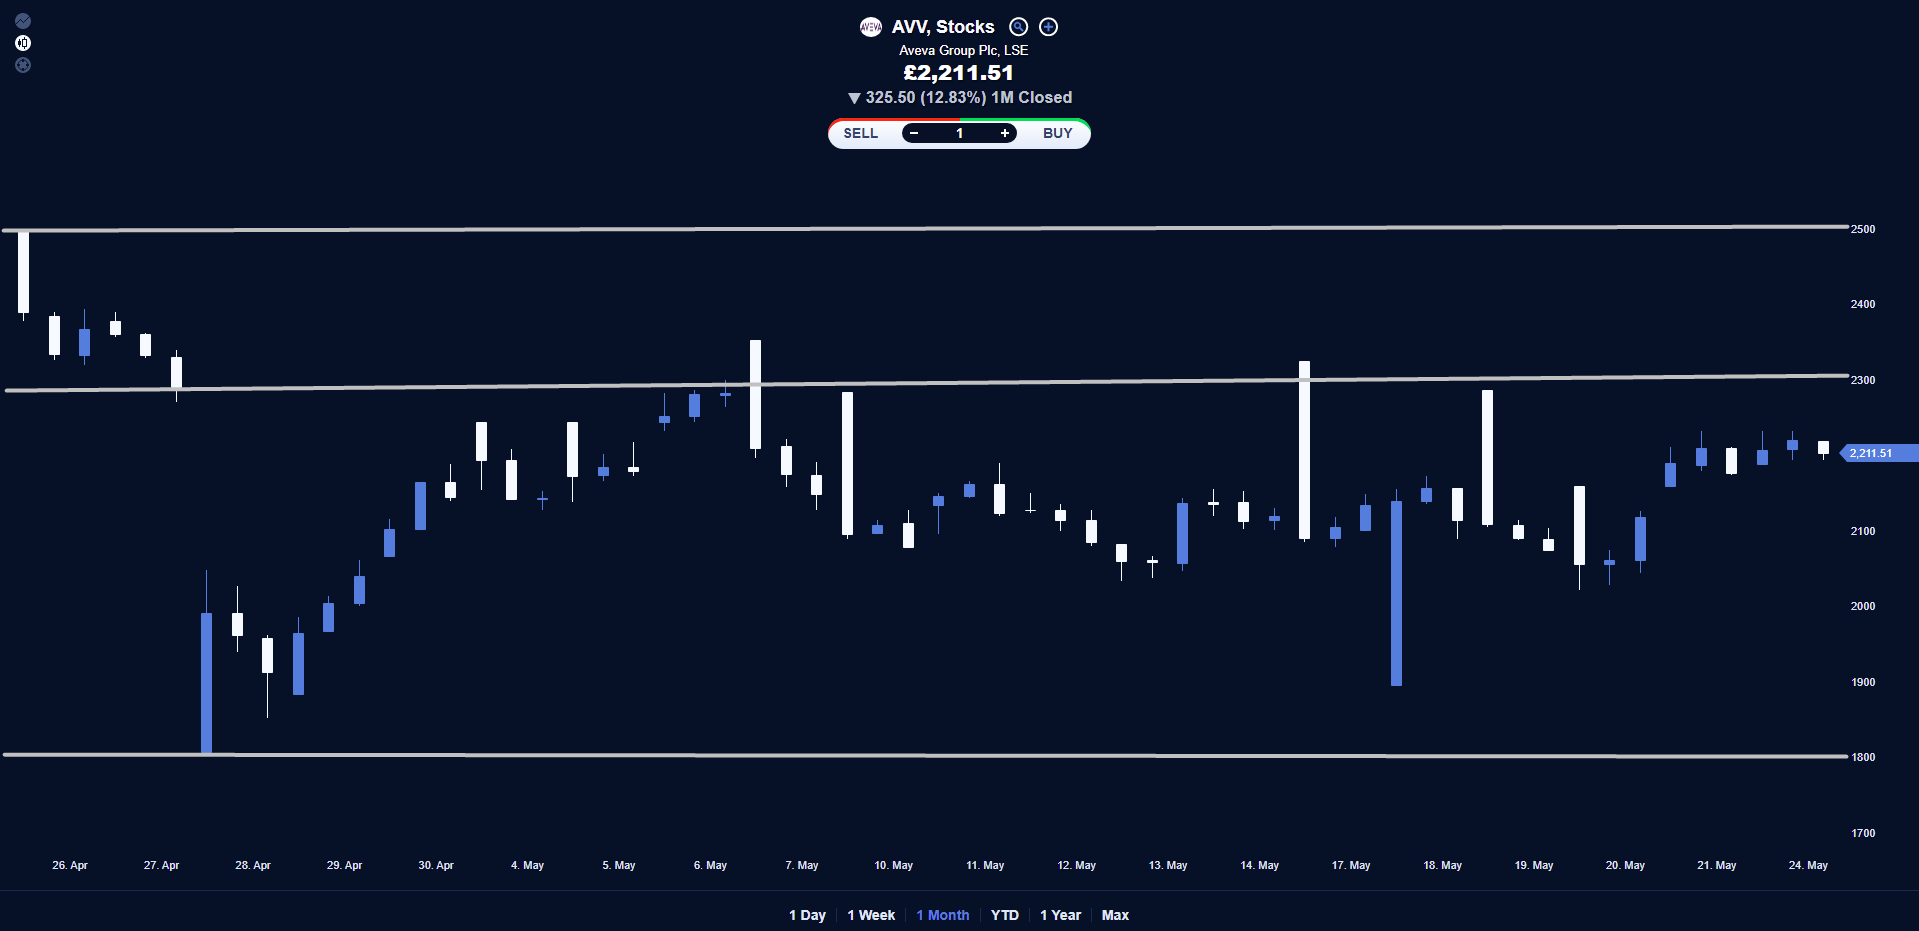Select the YTD timeframe
The height and width of the screenshot is (931, 1919).
[1005, 915]
